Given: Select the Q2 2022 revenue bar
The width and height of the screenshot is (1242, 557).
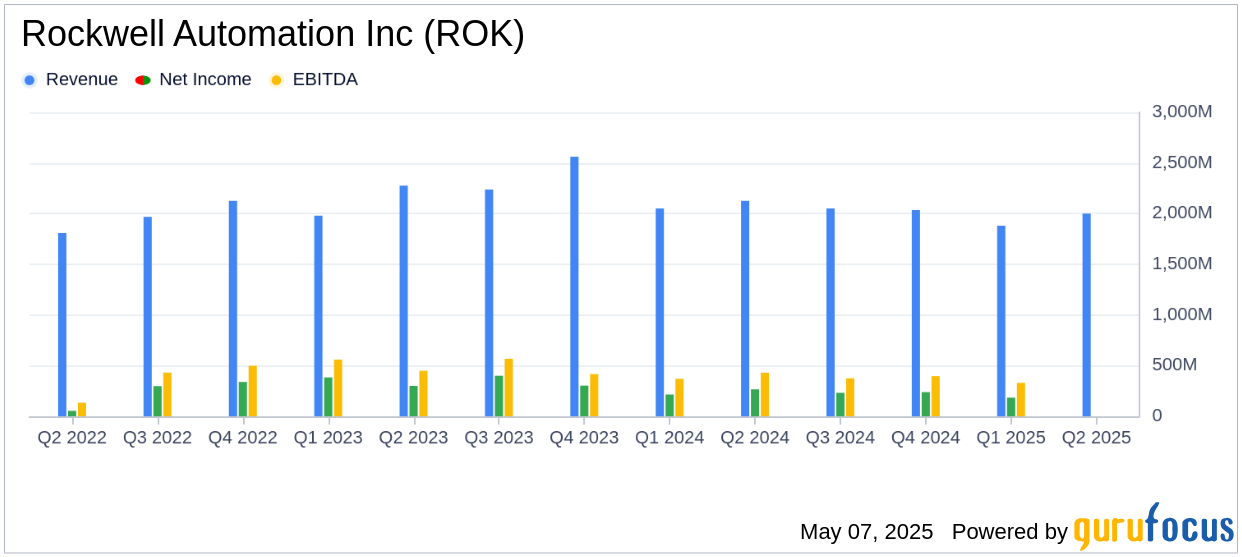Looking at the screenshot, I should coord(62,324).
